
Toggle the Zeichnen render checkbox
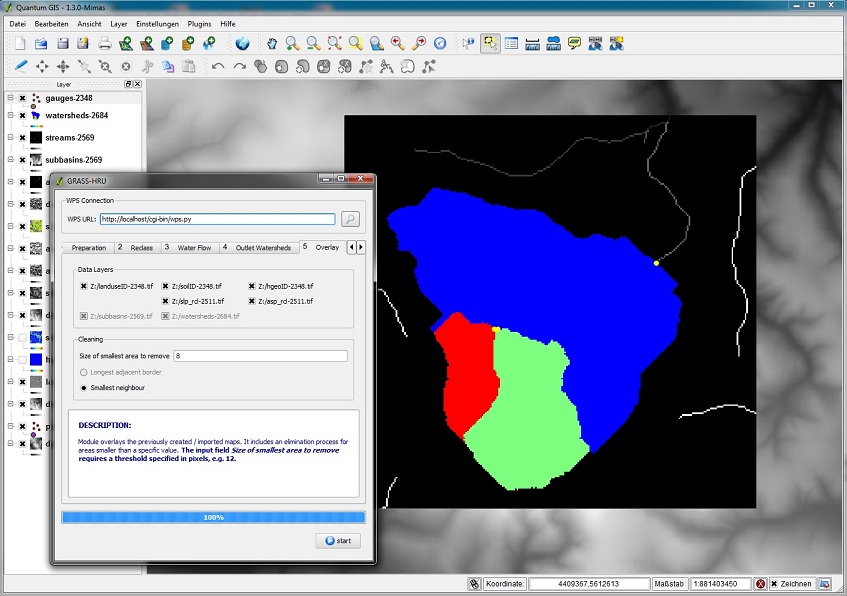tap(773, 584)
